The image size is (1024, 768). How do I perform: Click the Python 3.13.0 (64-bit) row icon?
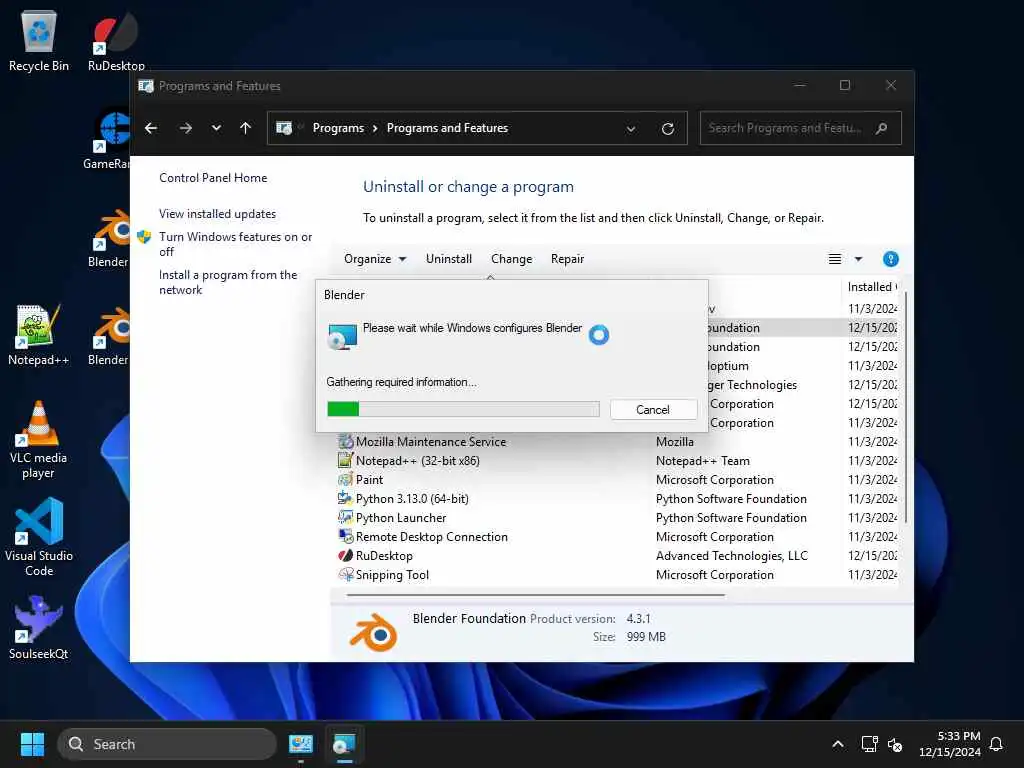point(345,498)
